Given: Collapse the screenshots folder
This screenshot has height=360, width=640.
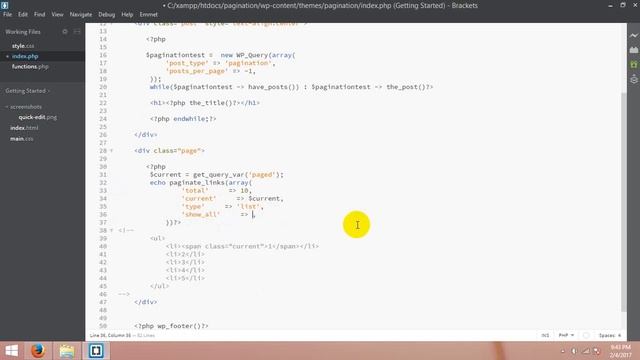Looking at the screenshot, I should [x=24, y=107].
